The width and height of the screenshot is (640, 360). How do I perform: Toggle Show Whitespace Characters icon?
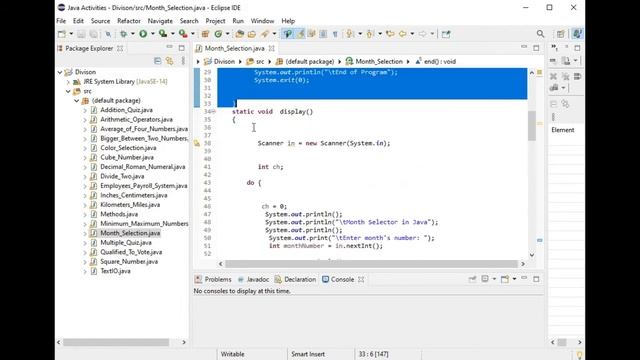(x=335, y=34)
